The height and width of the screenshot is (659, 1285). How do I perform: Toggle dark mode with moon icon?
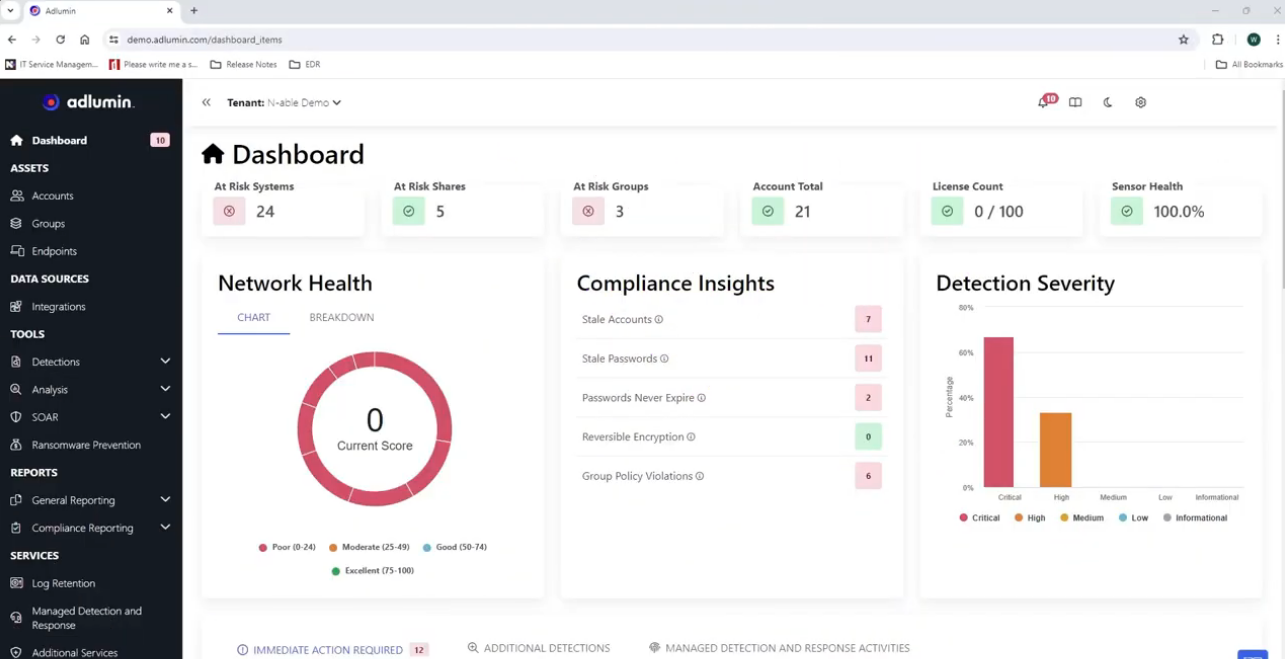1107,103
